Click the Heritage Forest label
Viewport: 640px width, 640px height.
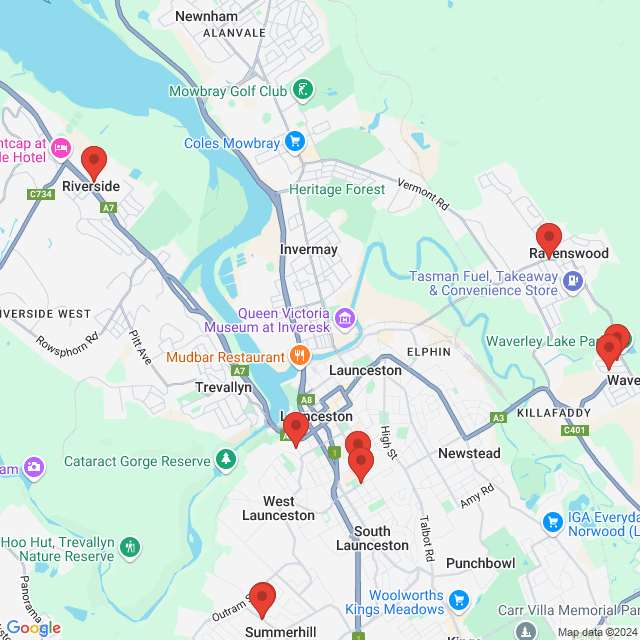[337, 189]
